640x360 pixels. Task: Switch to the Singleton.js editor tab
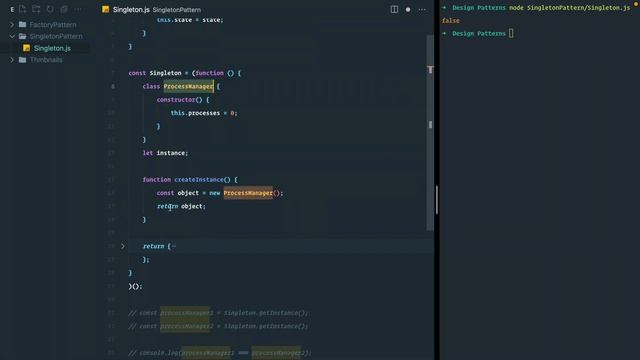[x=131, y=9]
